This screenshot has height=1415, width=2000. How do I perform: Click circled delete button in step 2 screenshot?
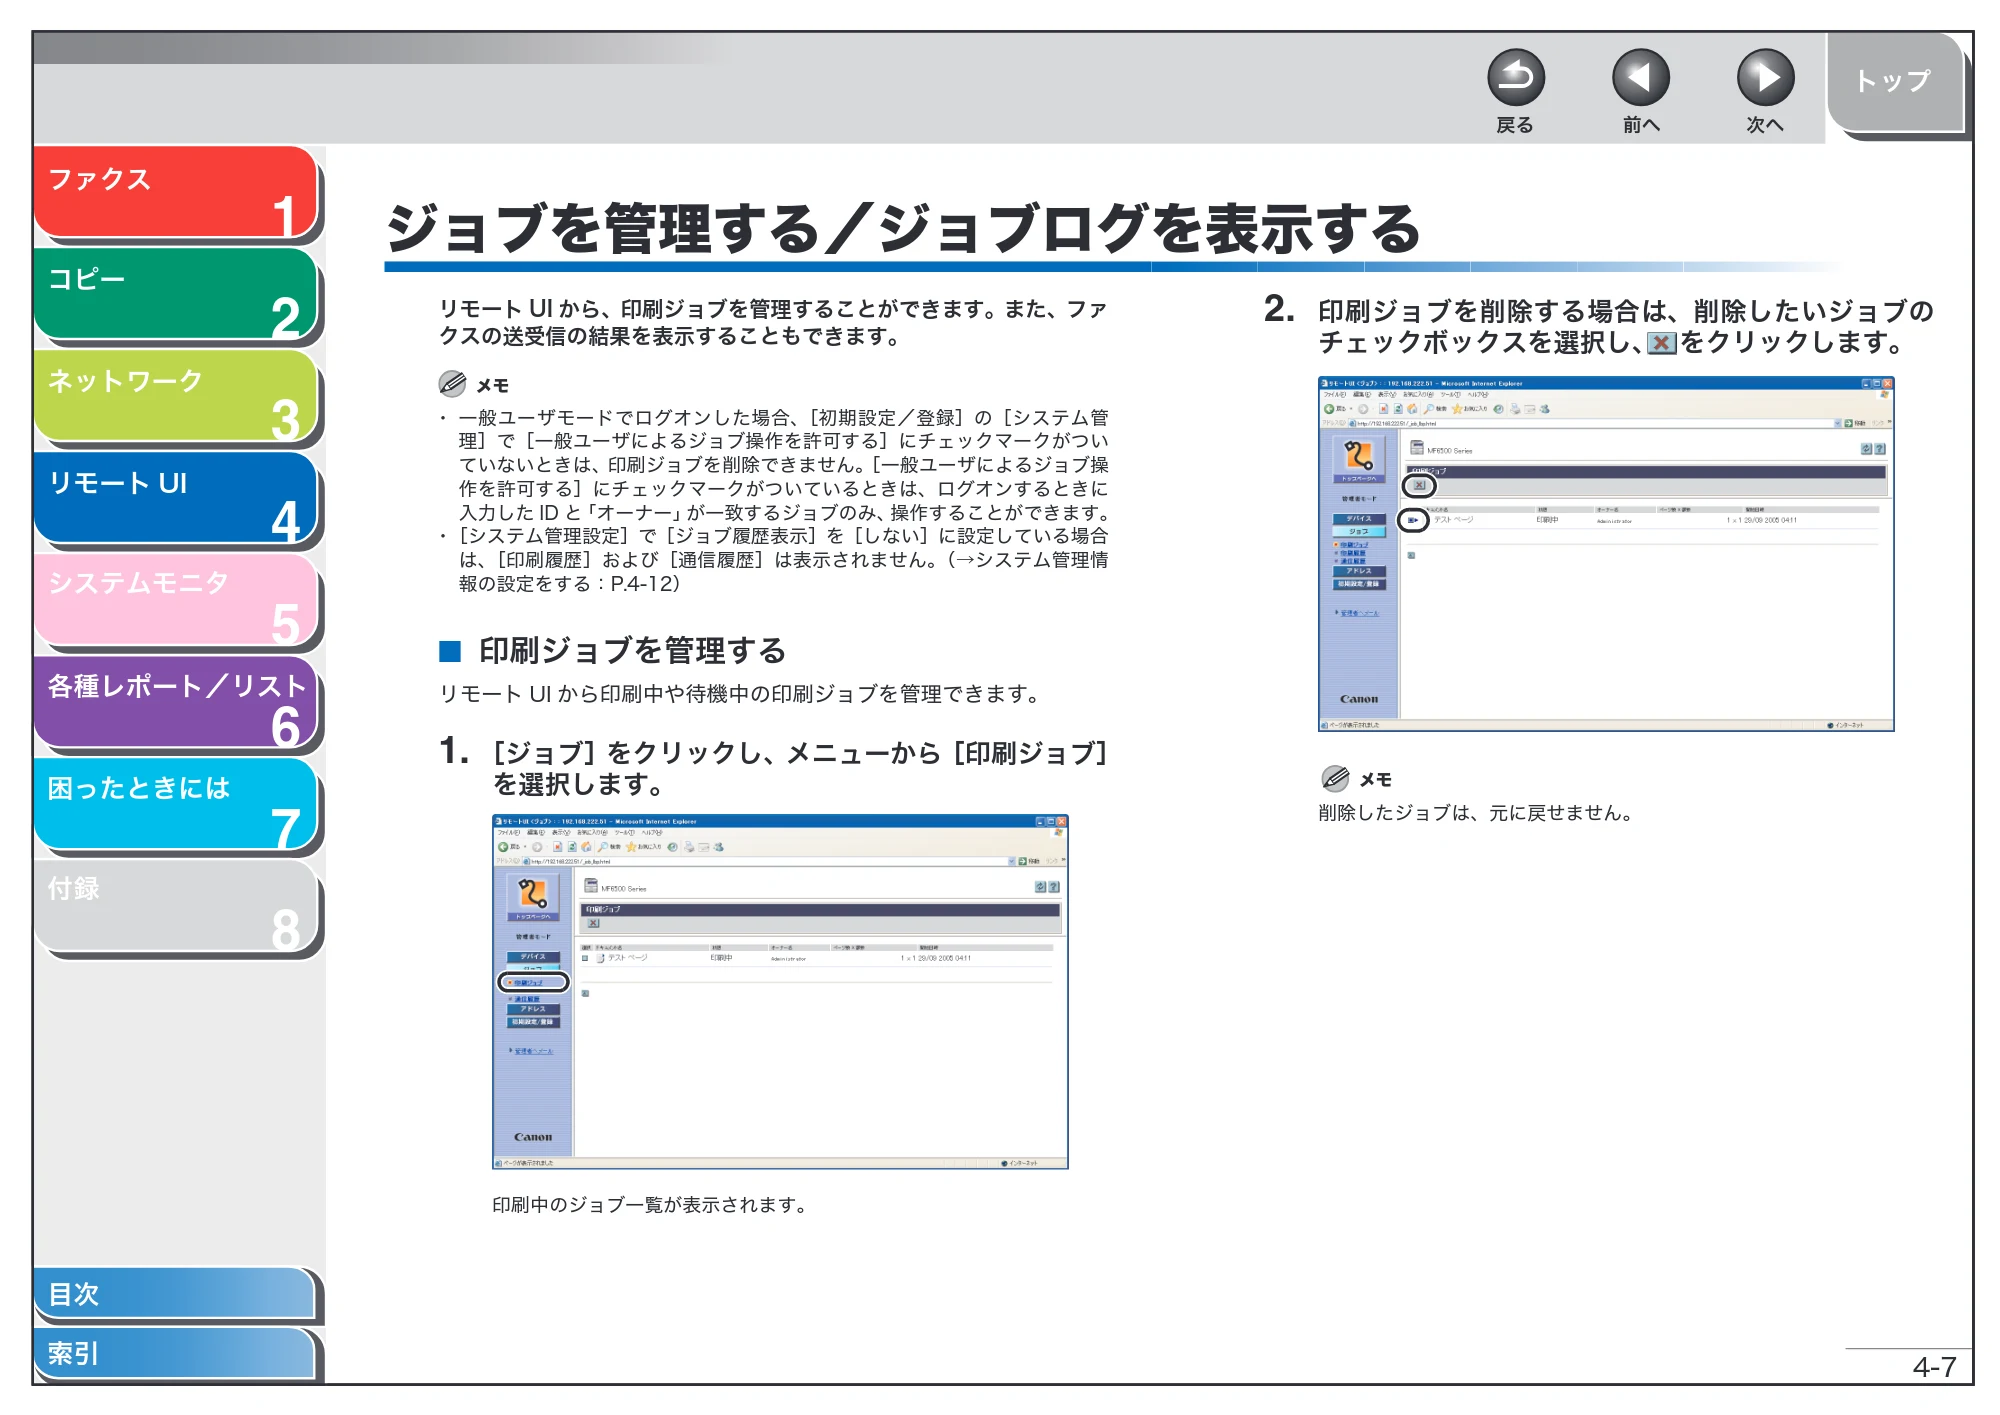1419,485
